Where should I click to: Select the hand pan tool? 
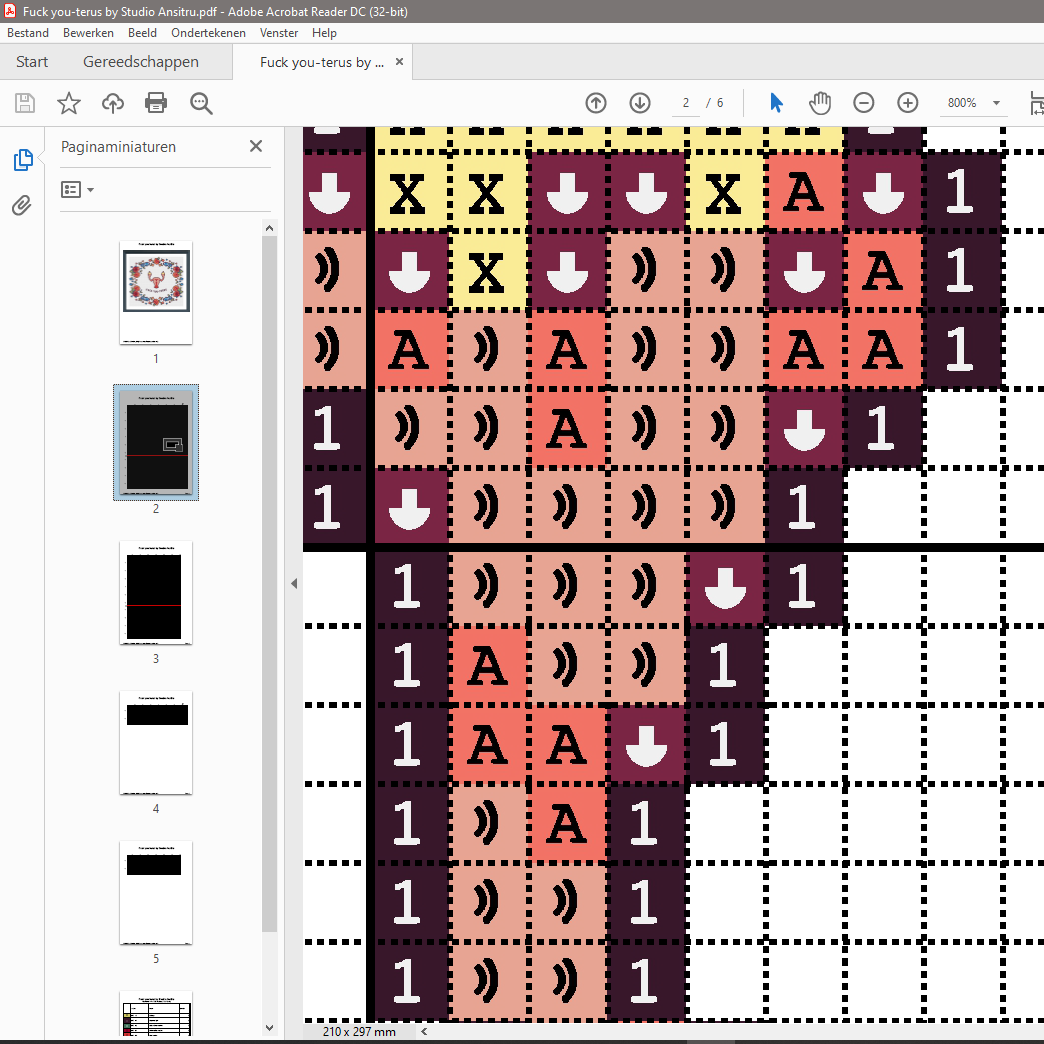(820, 103)
